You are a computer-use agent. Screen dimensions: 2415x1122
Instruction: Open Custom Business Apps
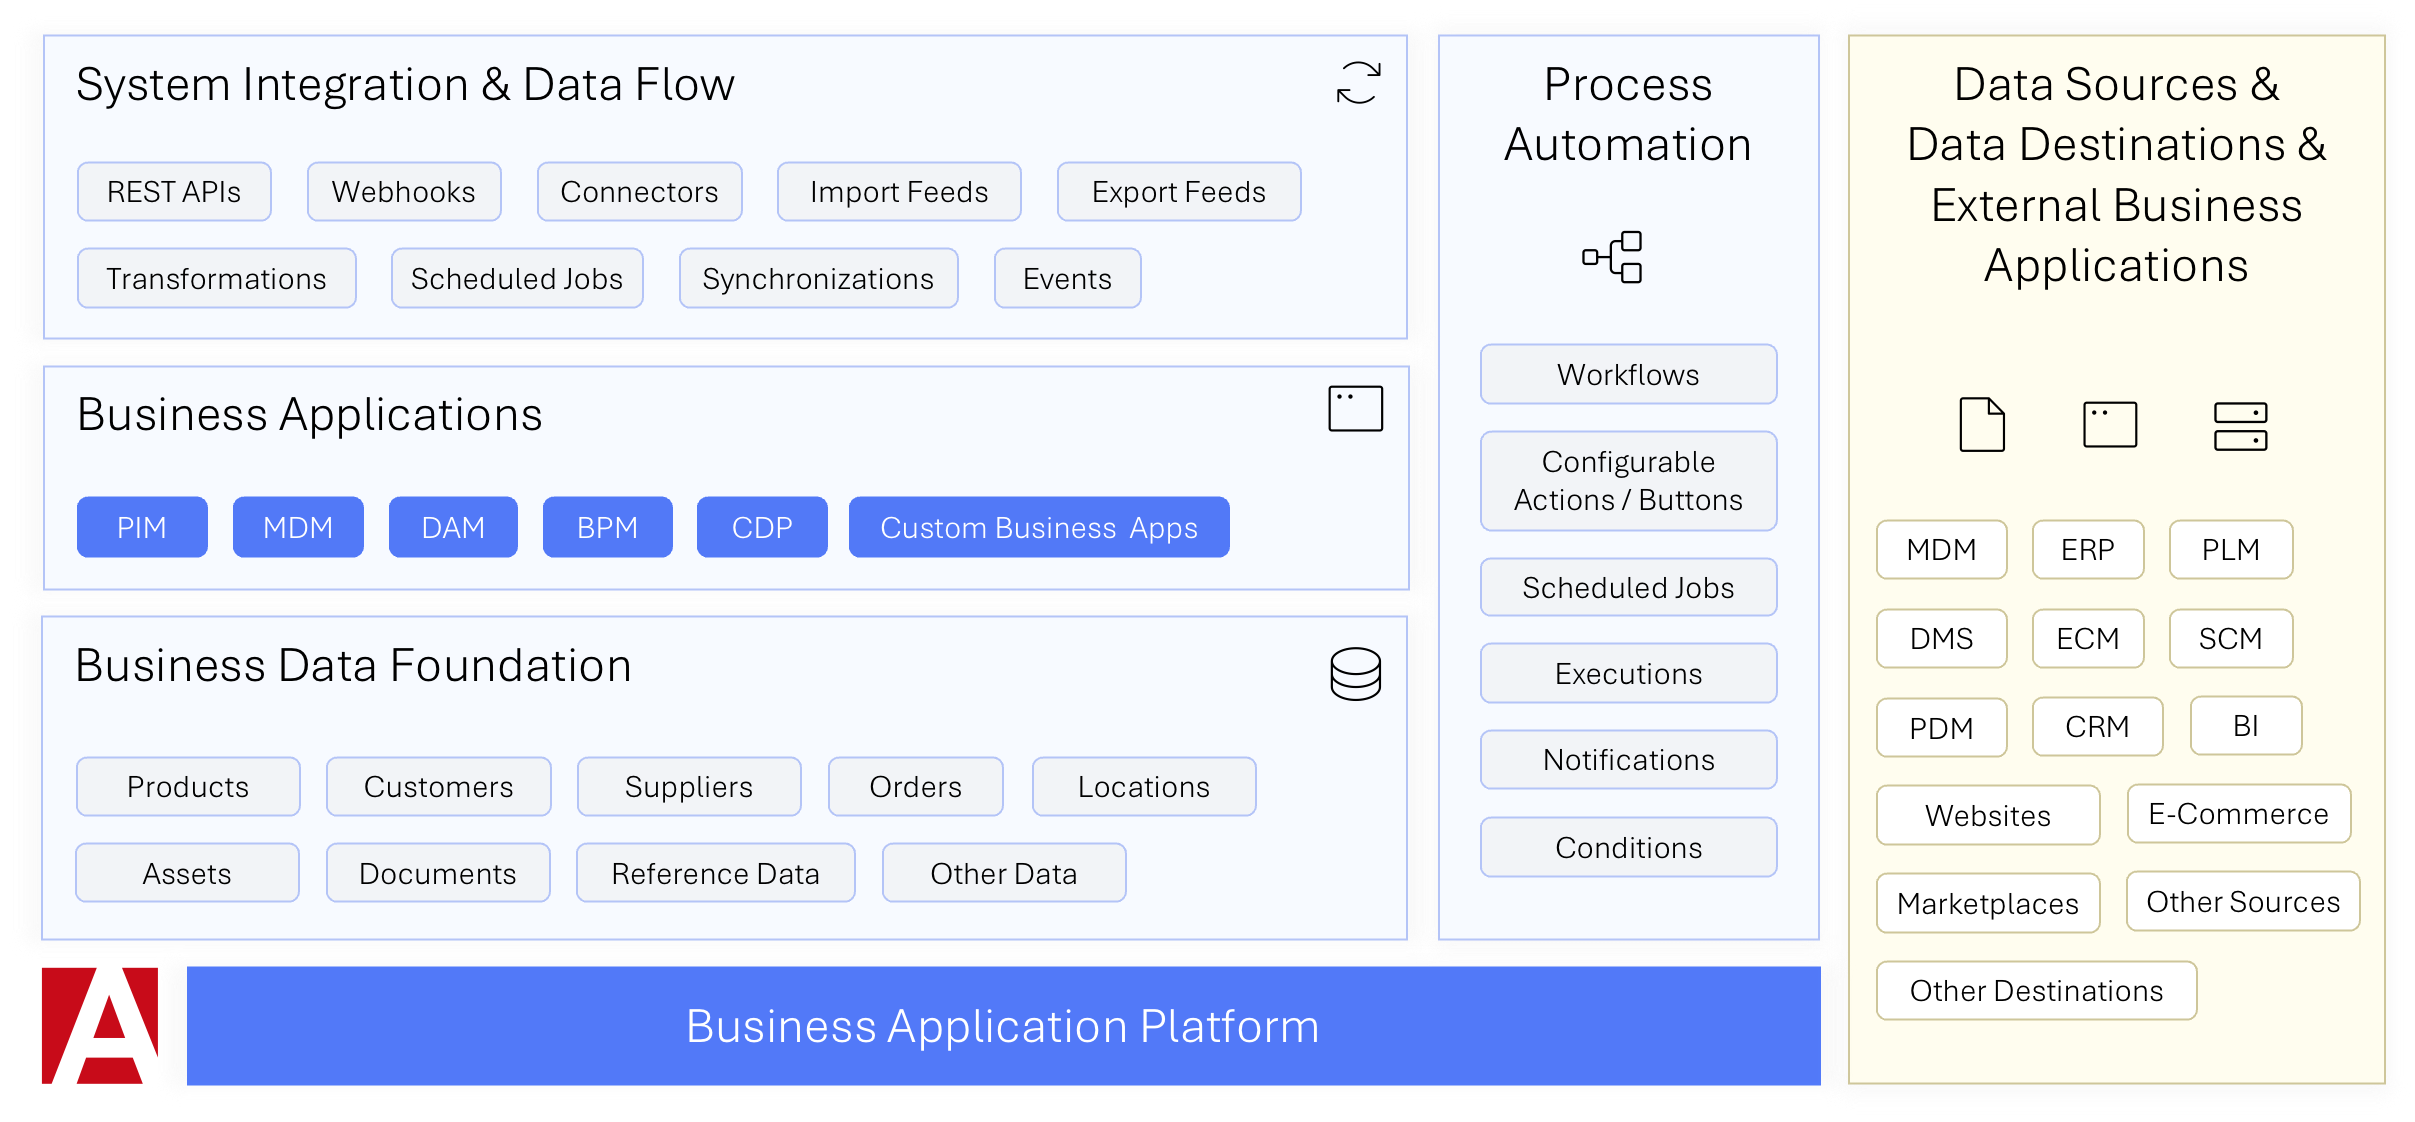pyautogui.click(x=1039, y=527)
